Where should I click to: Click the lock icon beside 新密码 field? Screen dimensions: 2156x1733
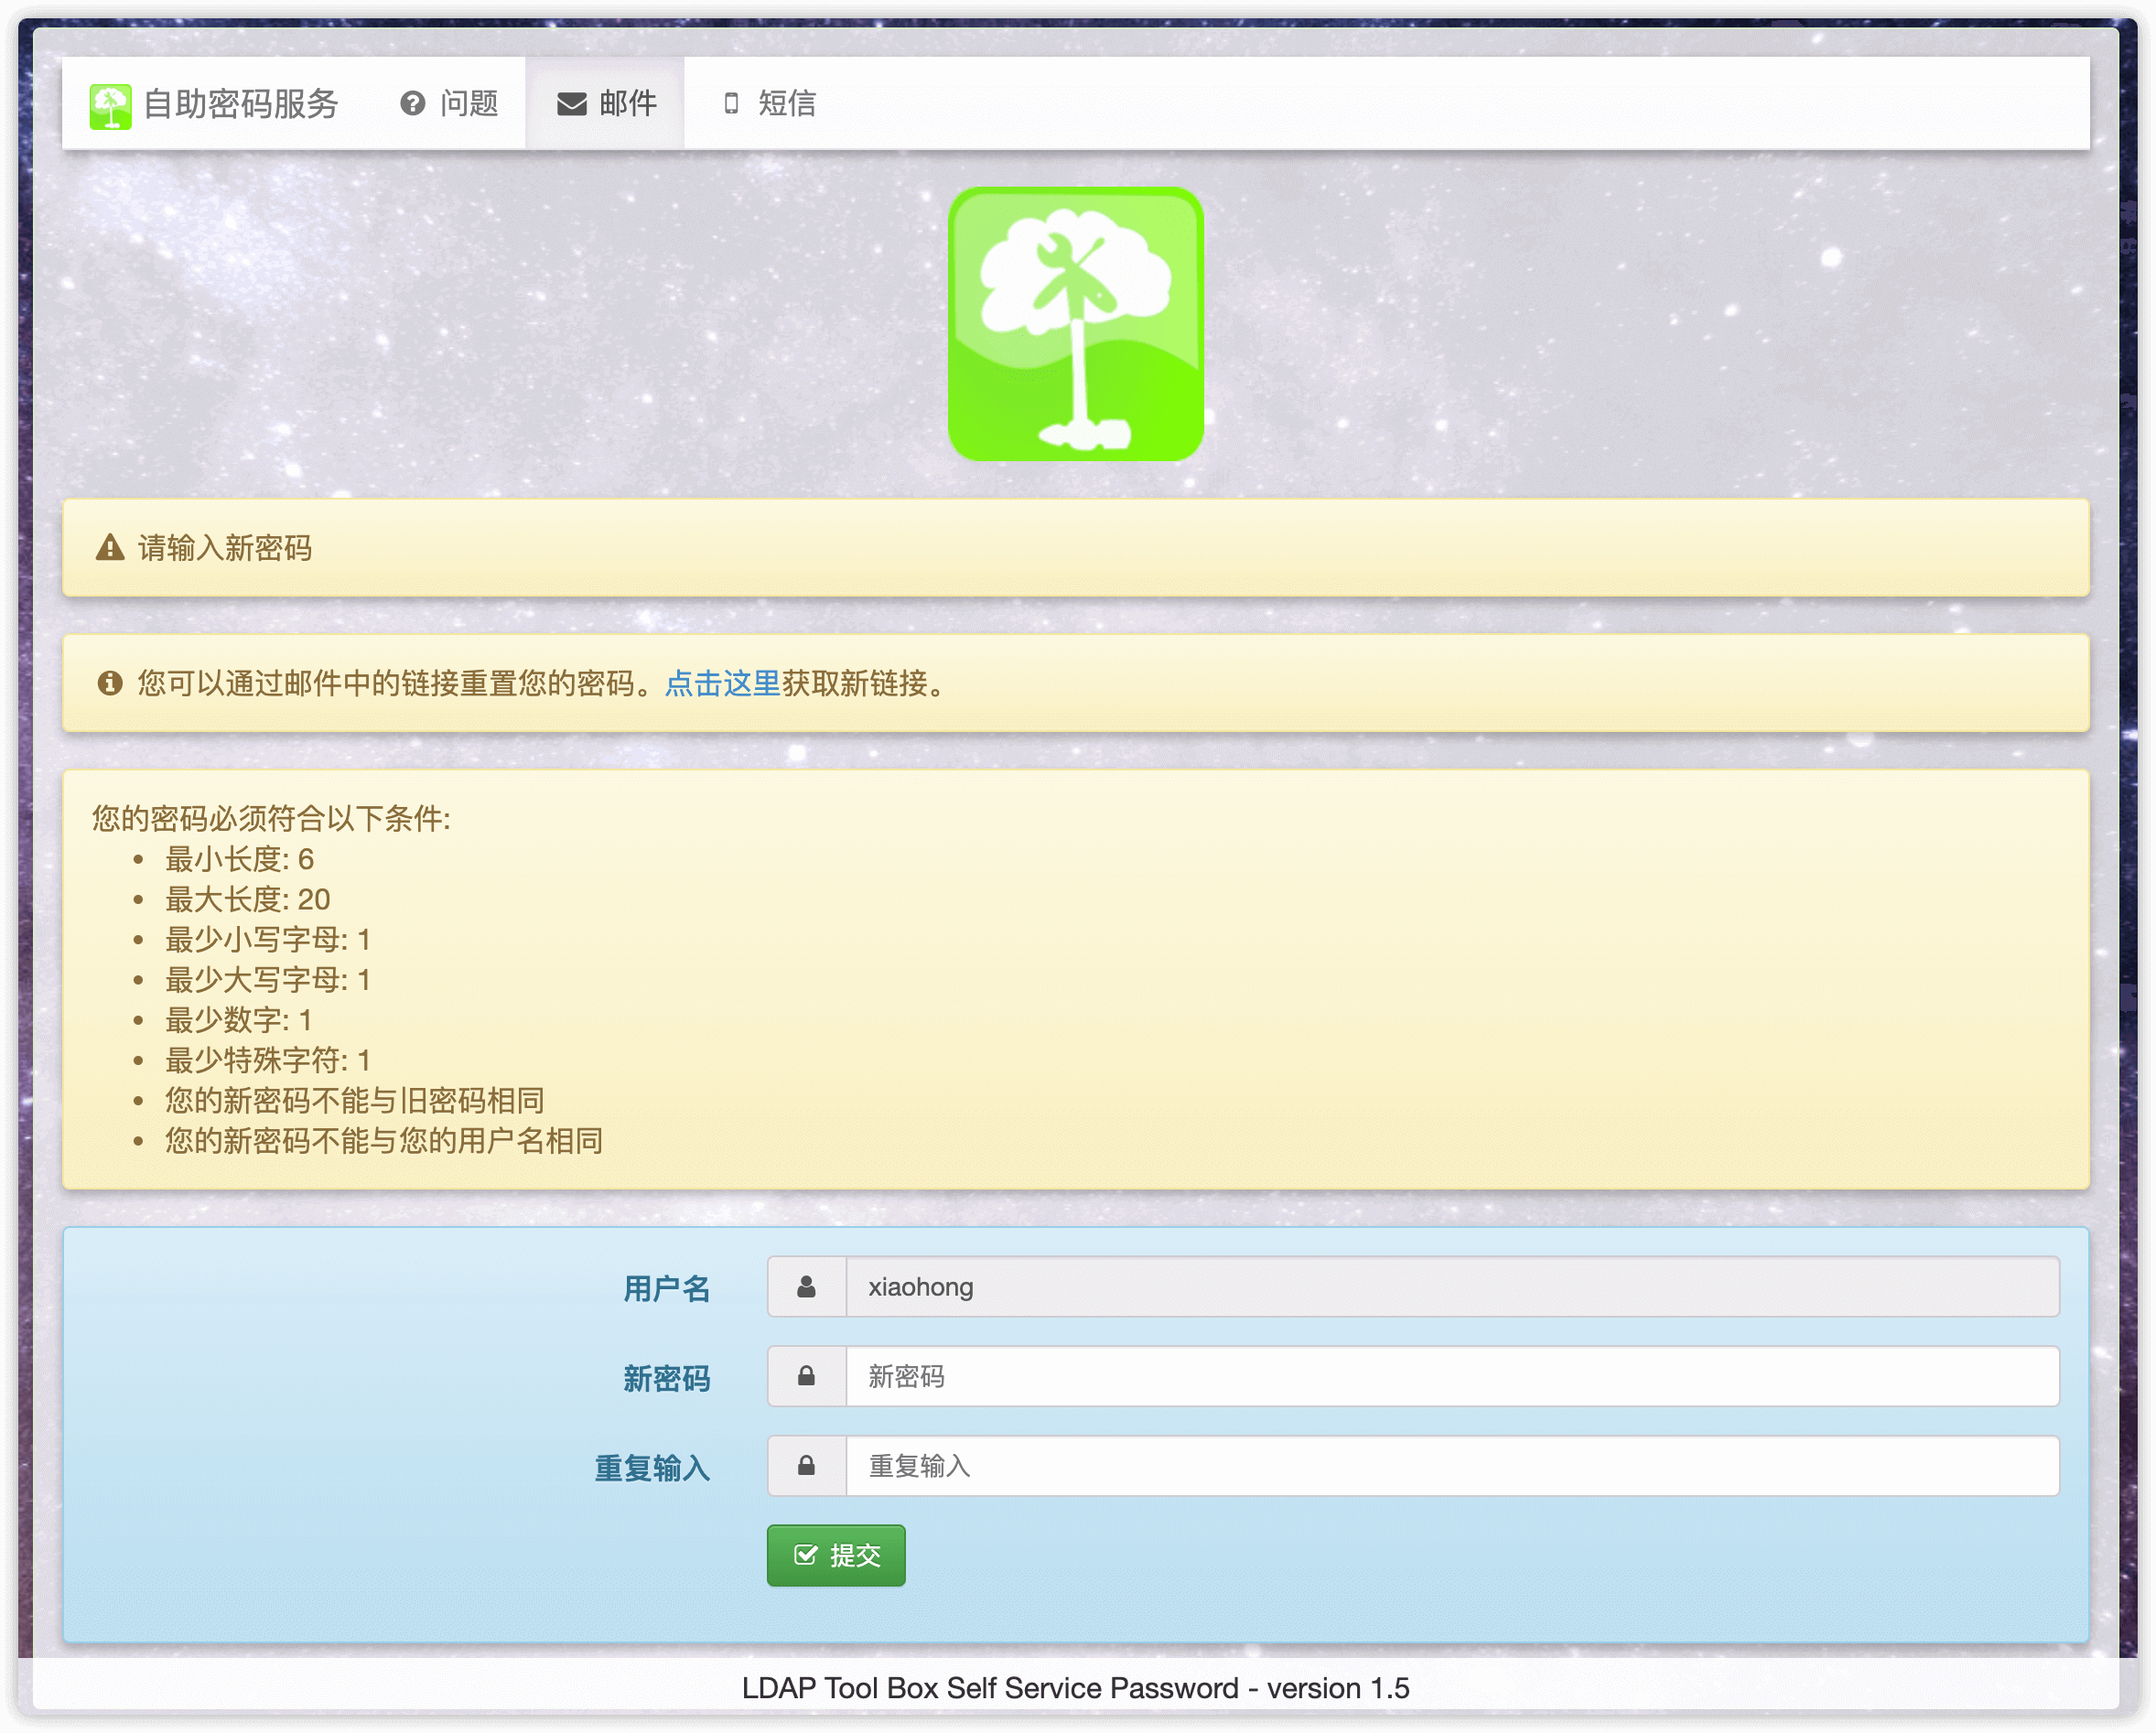806,1376
